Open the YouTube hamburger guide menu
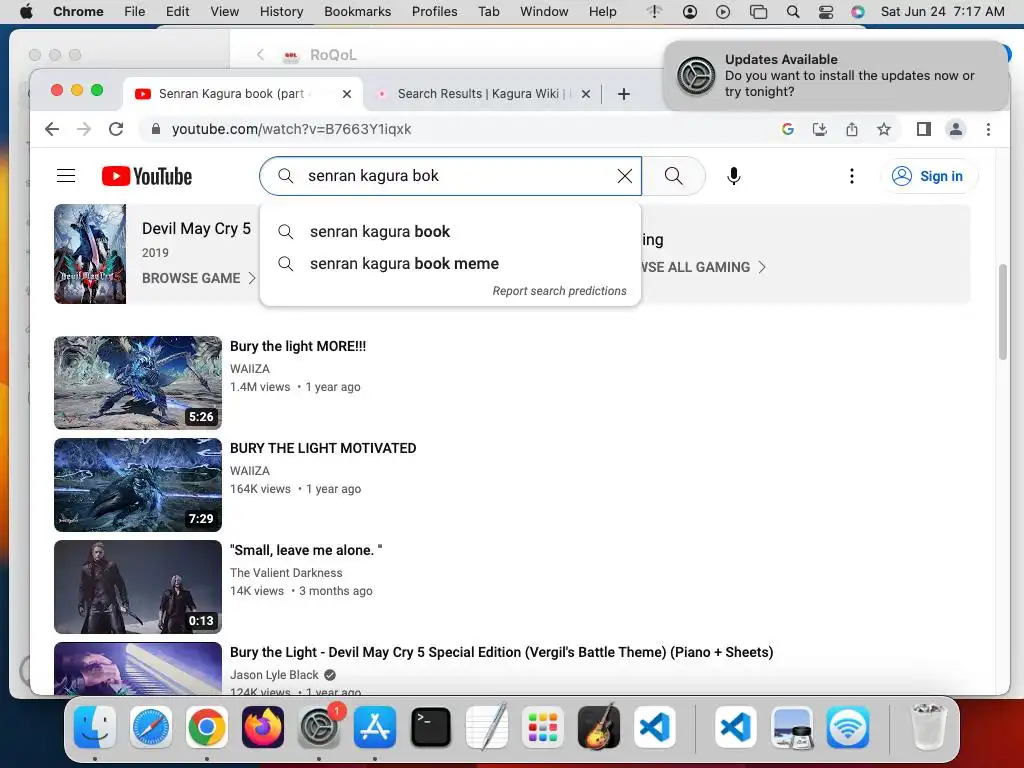1024x768 pixels. tap(66, 176)
